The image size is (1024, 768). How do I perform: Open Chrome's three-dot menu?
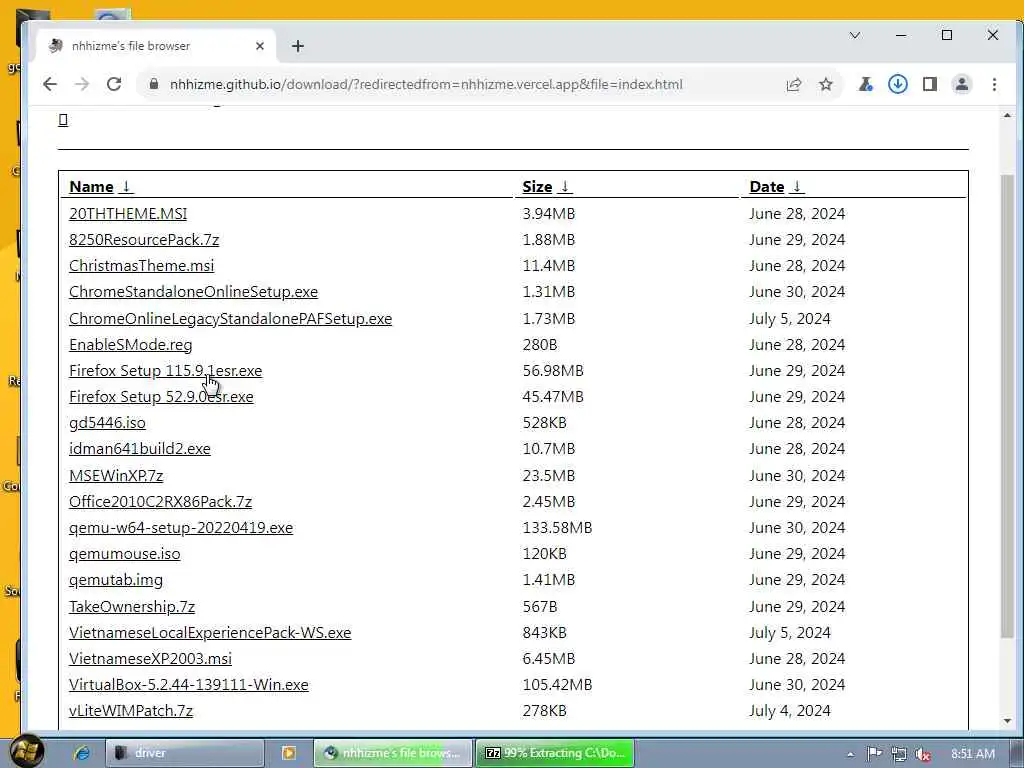(x=994, y=84)
